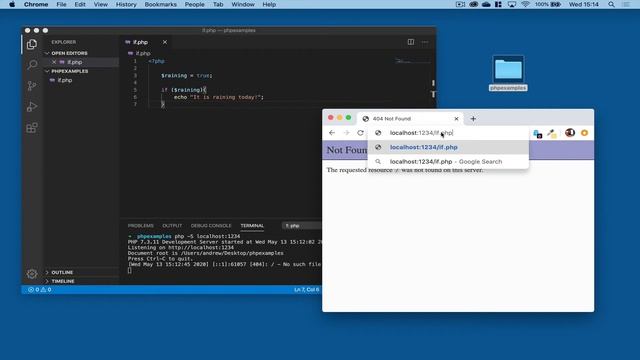Open the History menu

(x=126, y=4)
